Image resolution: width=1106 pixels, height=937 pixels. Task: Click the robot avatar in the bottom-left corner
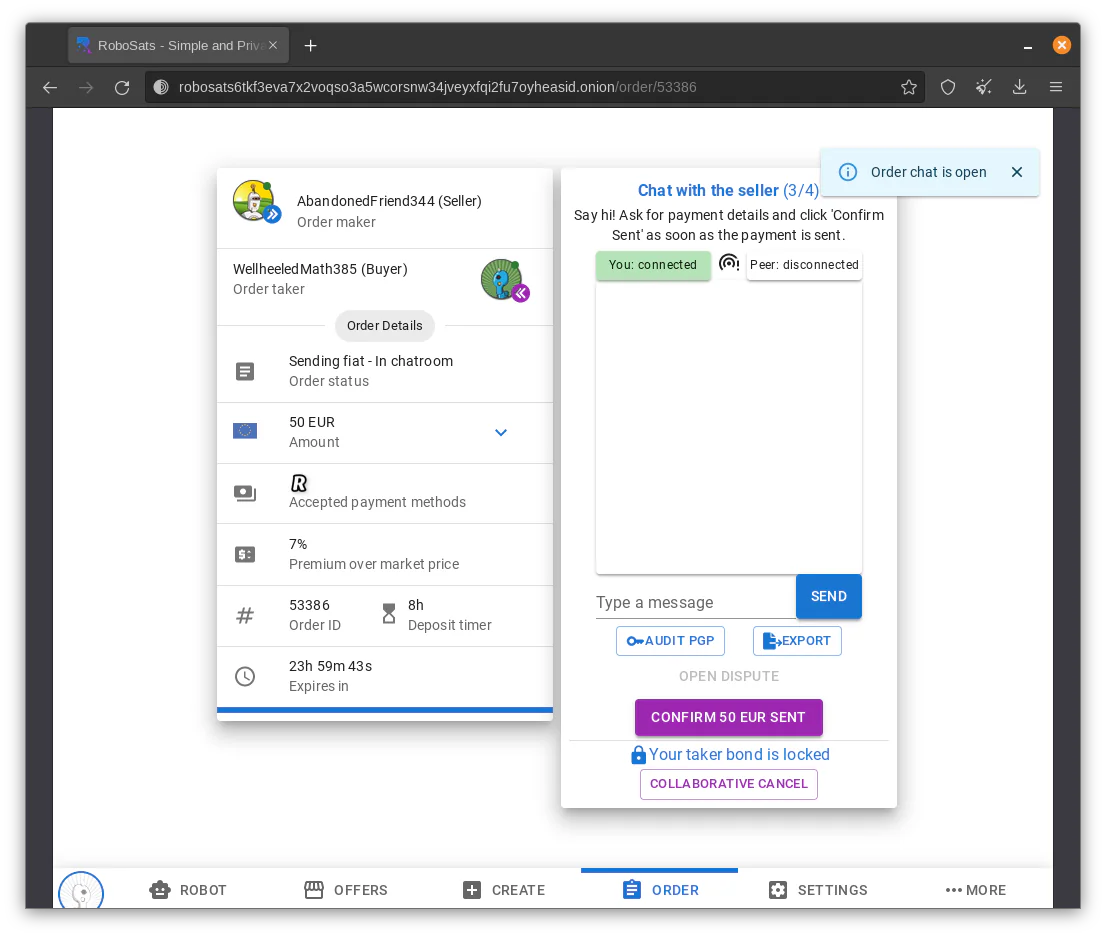coord(81,891)
